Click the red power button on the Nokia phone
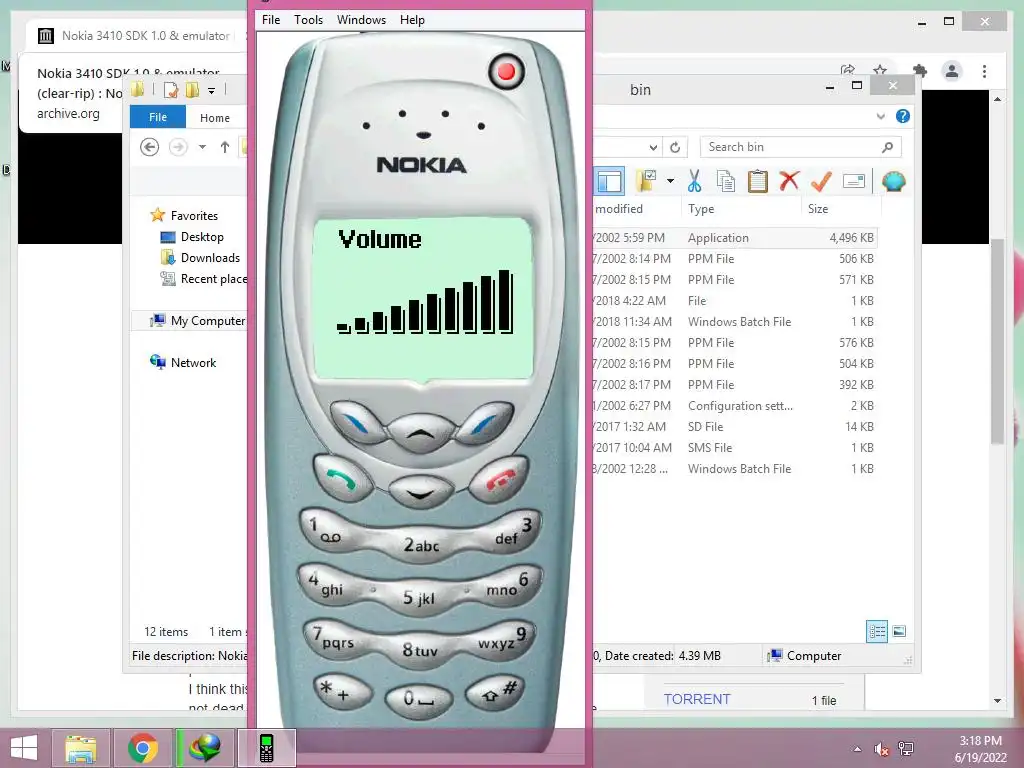The height and width of the screenshot is (768, 1024). (506, 71)
